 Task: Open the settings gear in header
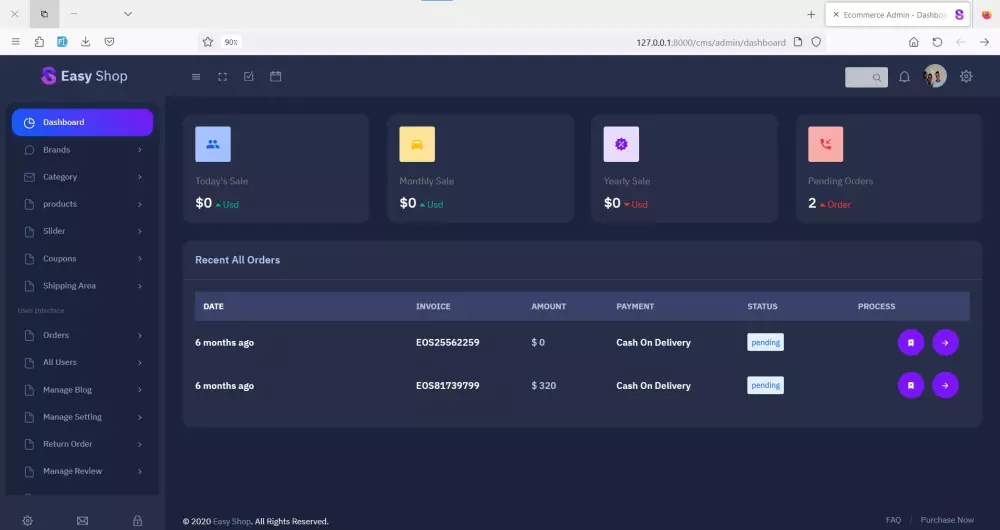tap(966, 77)
